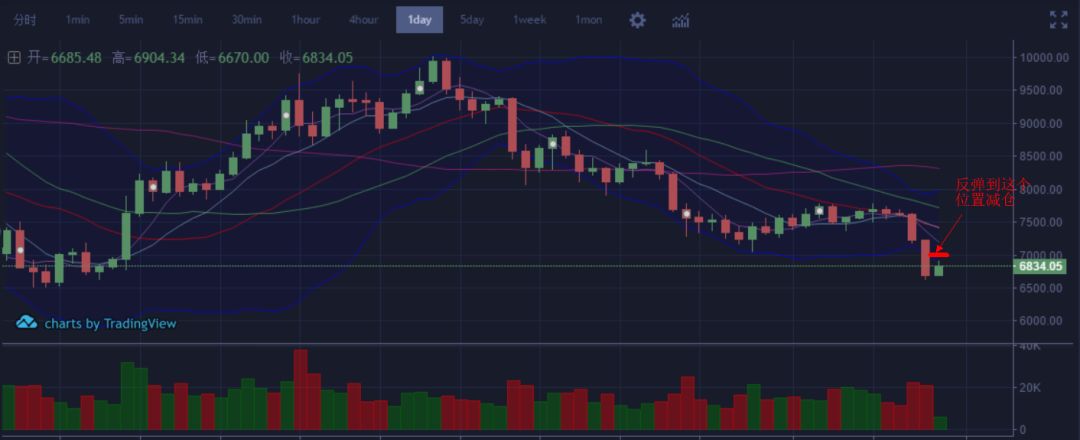Viewport: 1080px width, 440px height.
Task: Click the charts by TradingView link
Action: tap(110, 323)
